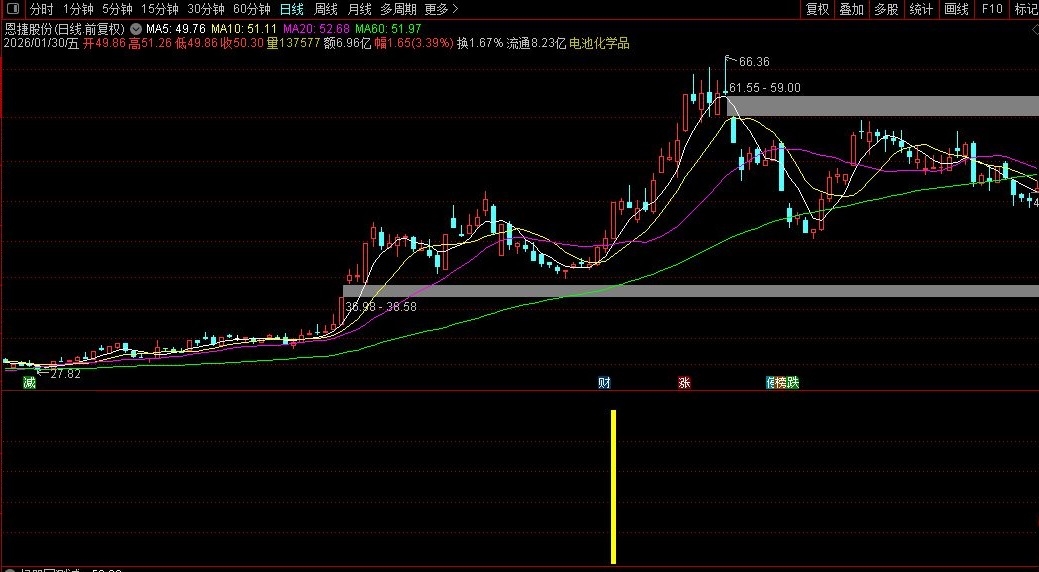
Task: Select the 1分钟 period tab
Action: coord(78,9)
